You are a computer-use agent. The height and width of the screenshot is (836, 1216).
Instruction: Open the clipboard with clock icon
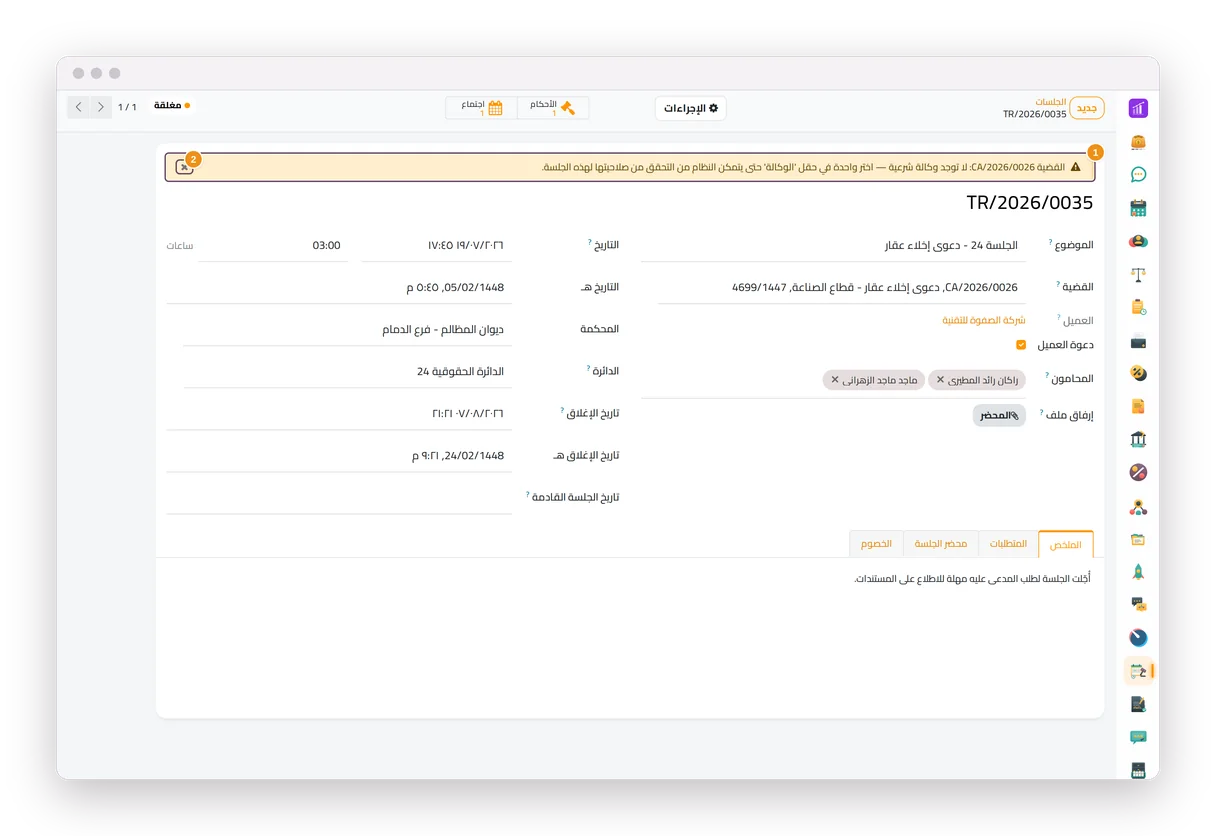coord(1138,307)
